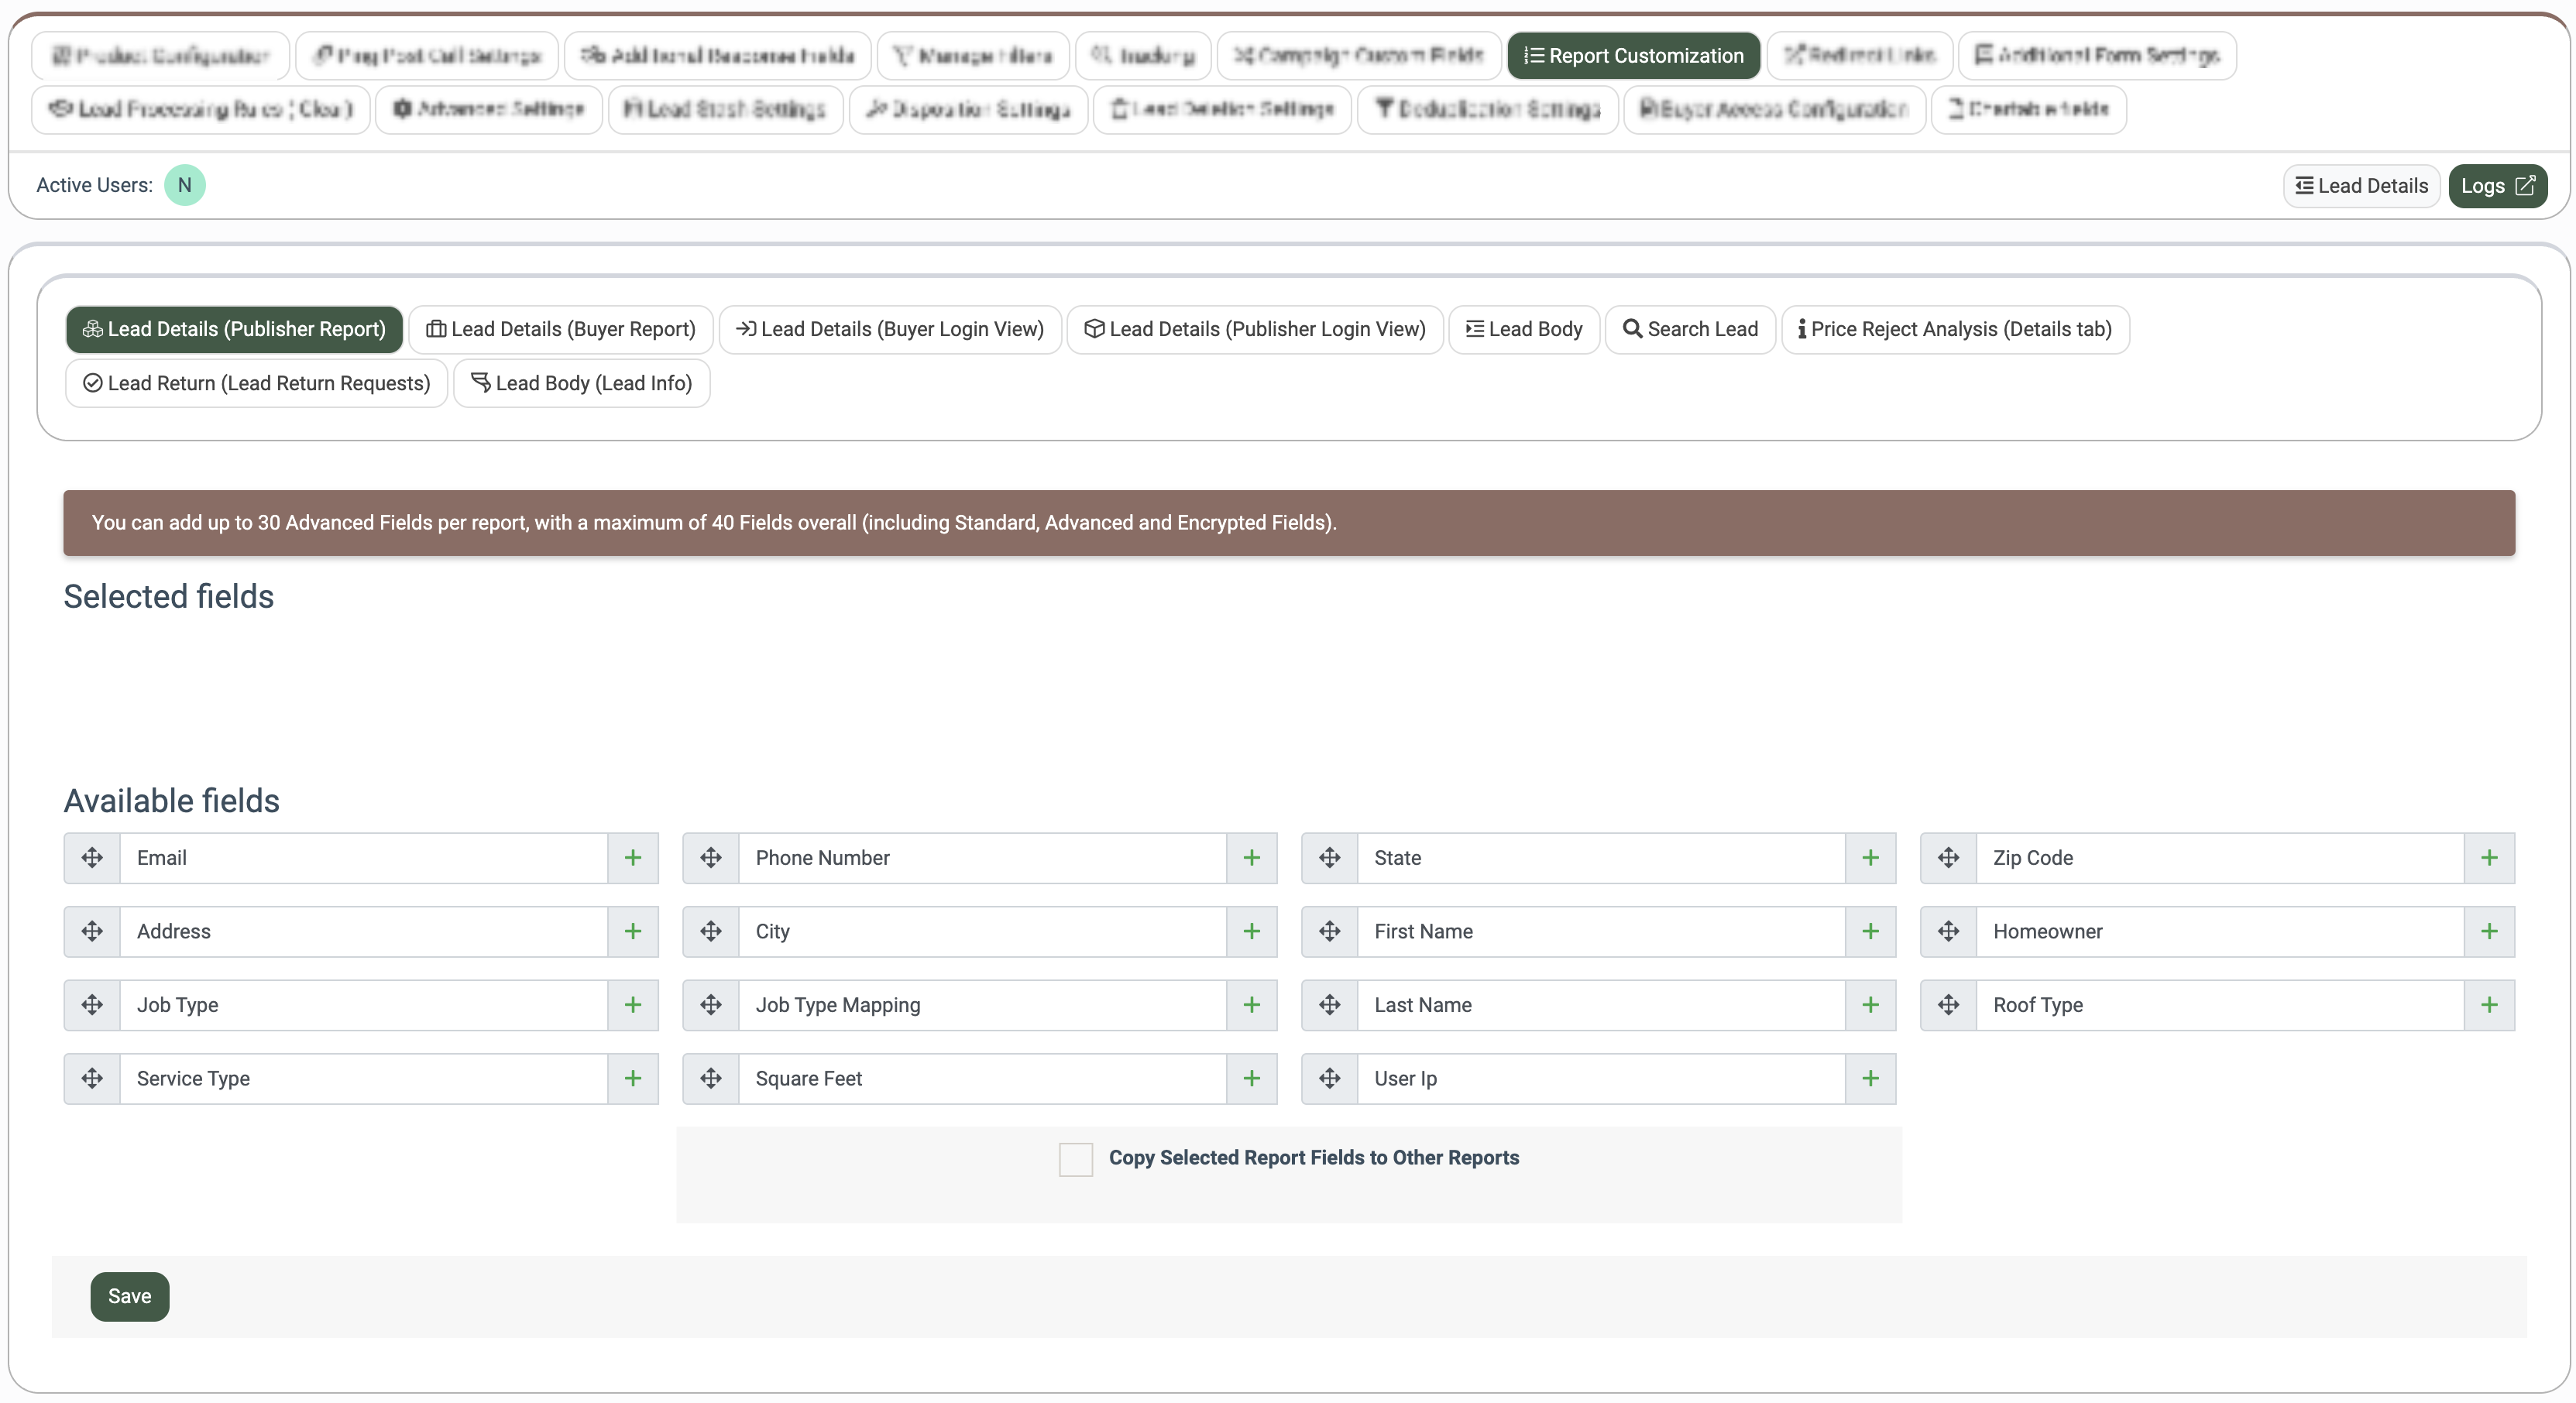Screen dimensions: 2576x1403
Task: Select the Report Customization menu tab
Action: pos(1633,56)
